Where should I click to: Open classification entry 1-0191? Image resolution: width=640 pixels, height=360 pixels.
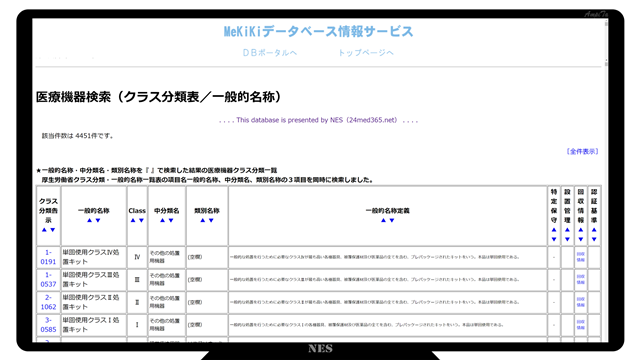coord(48,257)
